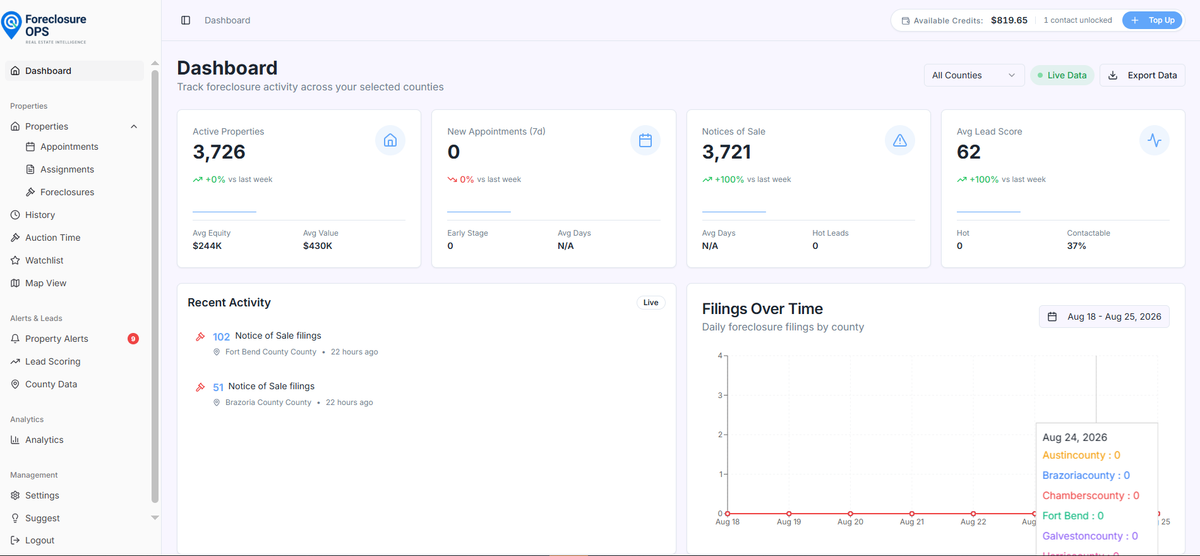Collapse the Properties section chevron
This screenshot has width=1200, height=556.
(134, 127)
